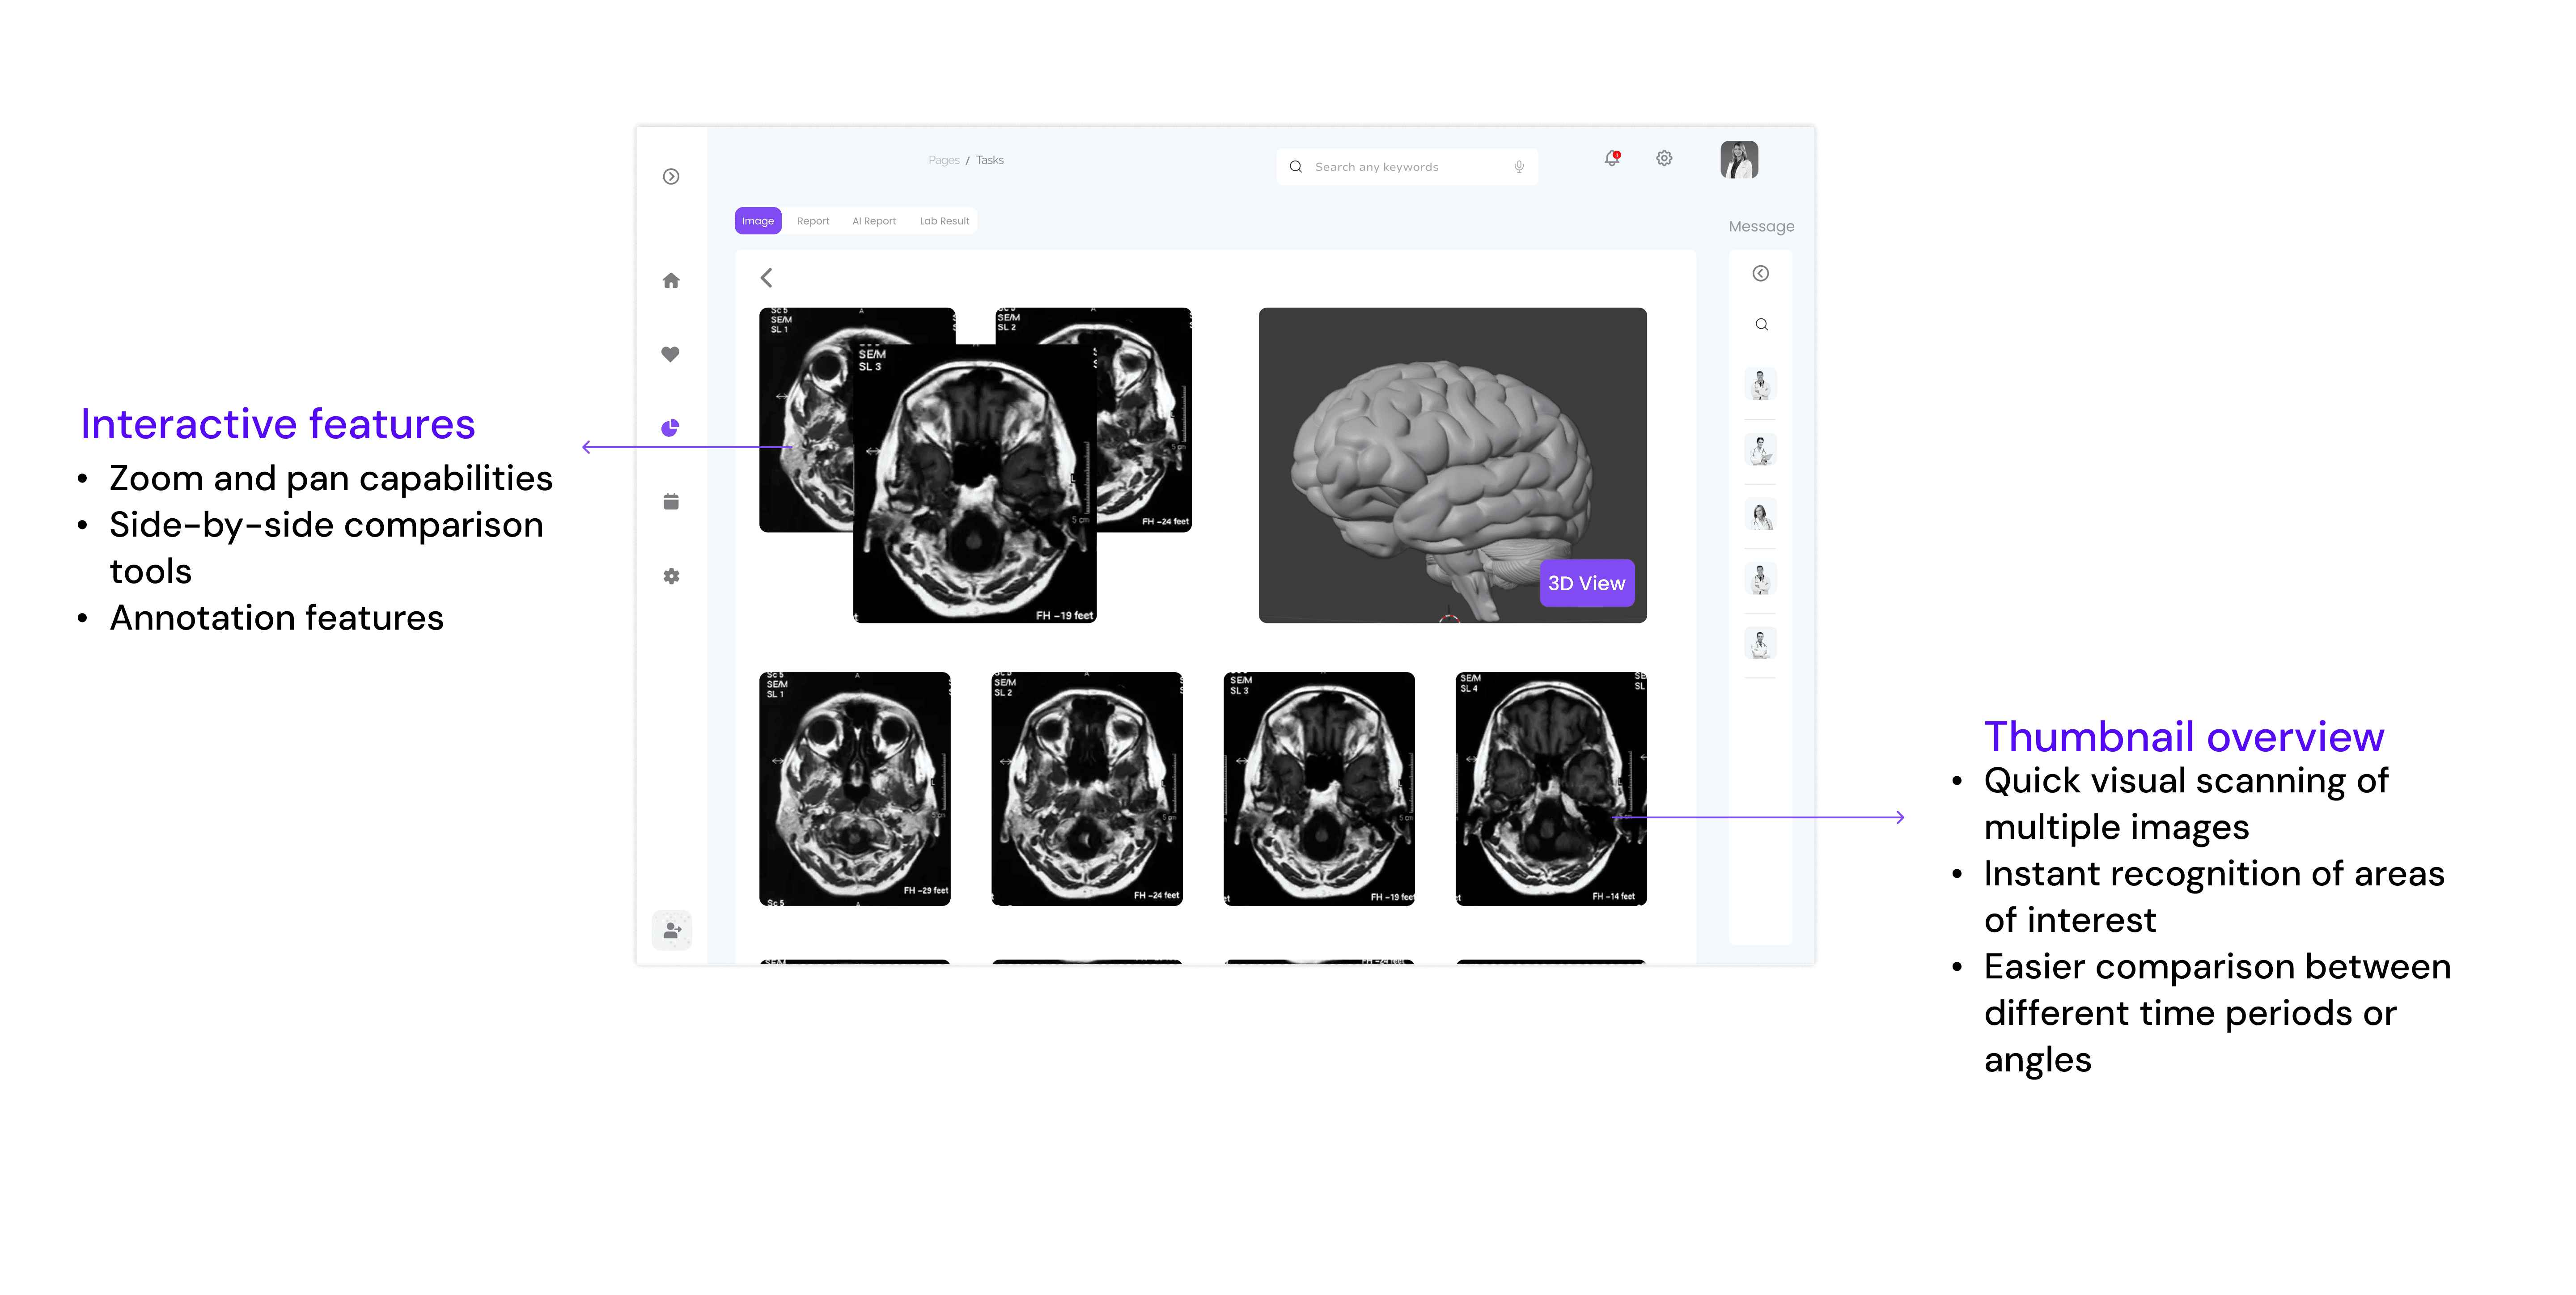This screenshot has height=1295, width=2576.
Task: Click the logout user icon at bottom
Action: 672,930
